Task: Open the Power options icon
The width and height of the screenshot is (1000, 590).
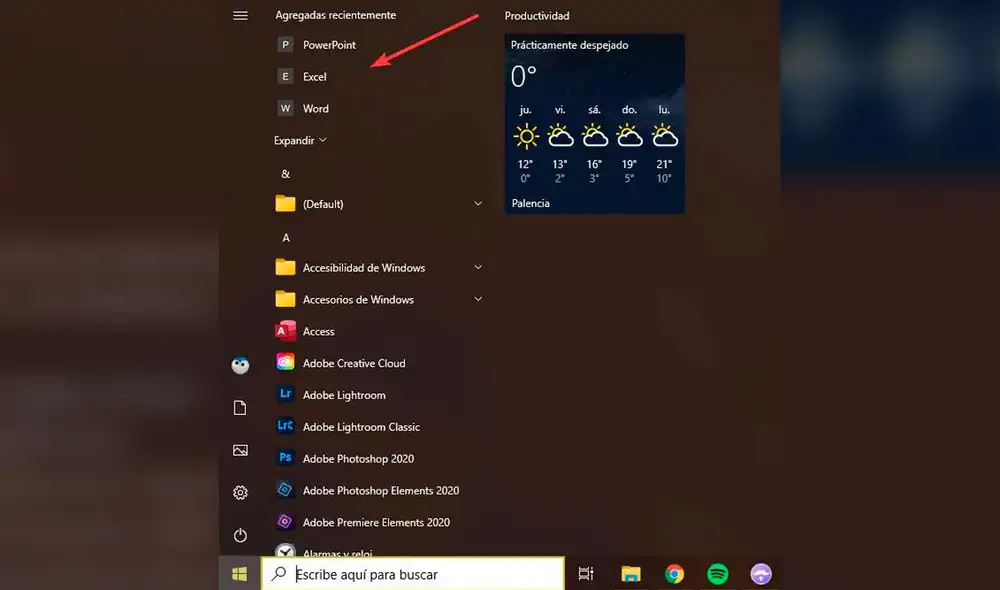Action: pyautogui.click(x=240, y=535)
